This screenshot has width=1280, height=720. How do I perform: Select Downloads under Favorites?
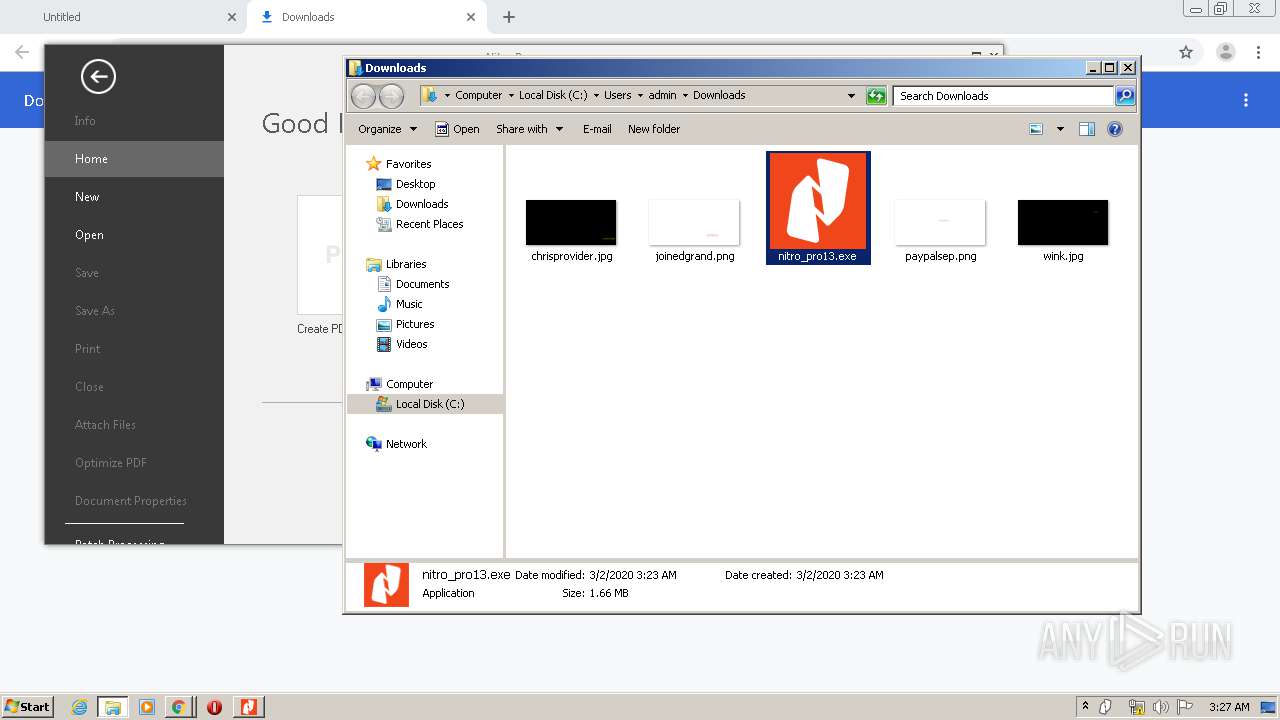412,204
